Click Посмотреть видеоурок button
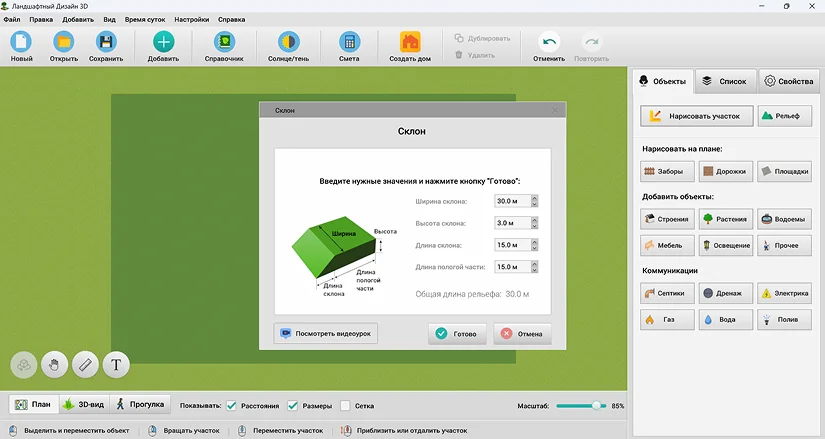This screenshot has height=439, width=825. coord(326,333)
